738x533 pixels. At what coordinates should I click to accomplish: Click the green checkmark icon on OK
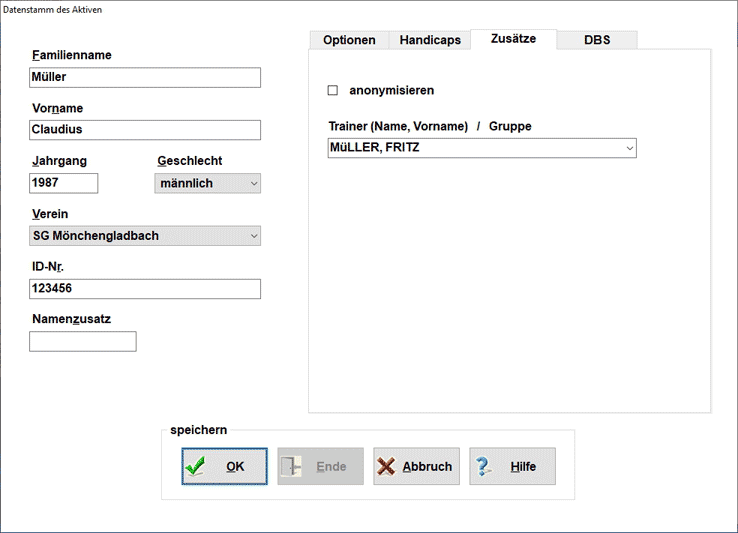point(196,467)
